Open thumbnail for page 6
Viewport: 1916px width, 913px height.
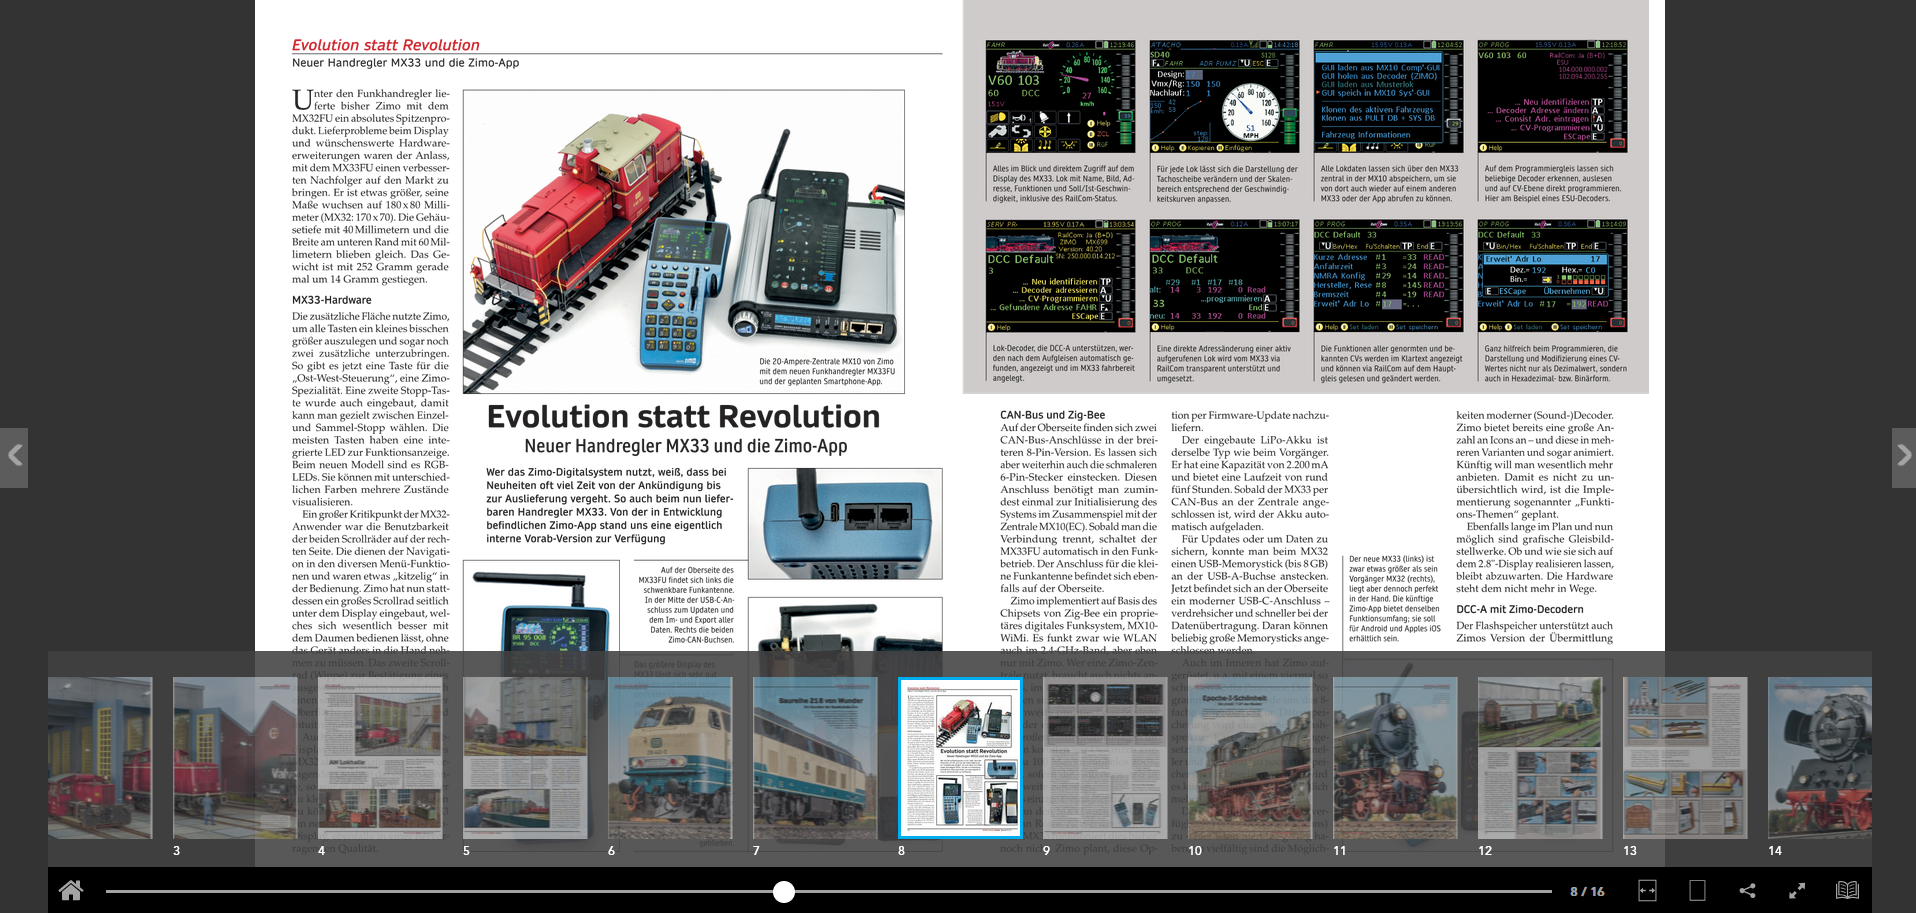pyautogui.click(x=670, y=758)
